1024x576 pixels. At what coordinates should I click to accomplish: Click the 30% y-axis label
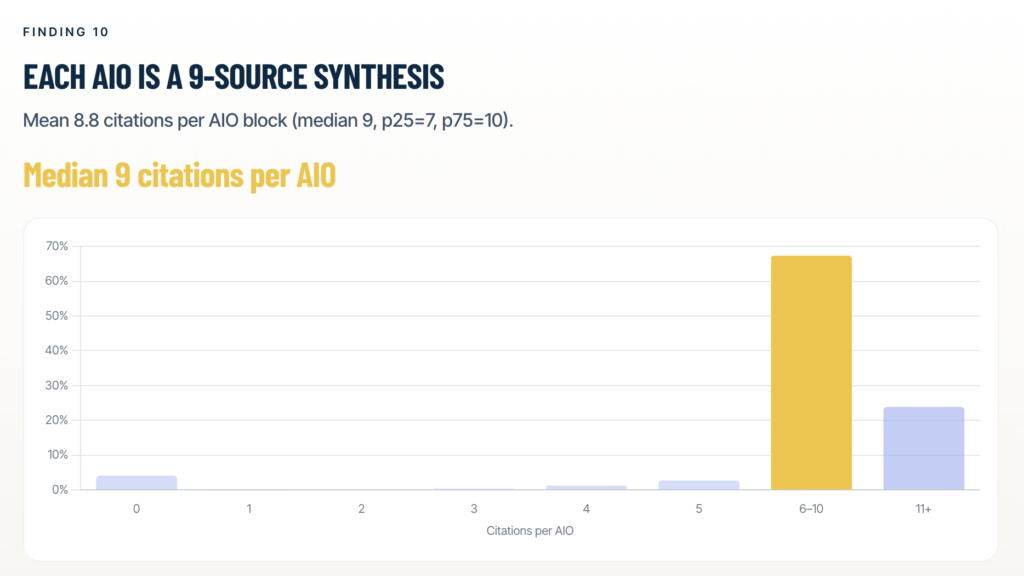click(57, 385)
